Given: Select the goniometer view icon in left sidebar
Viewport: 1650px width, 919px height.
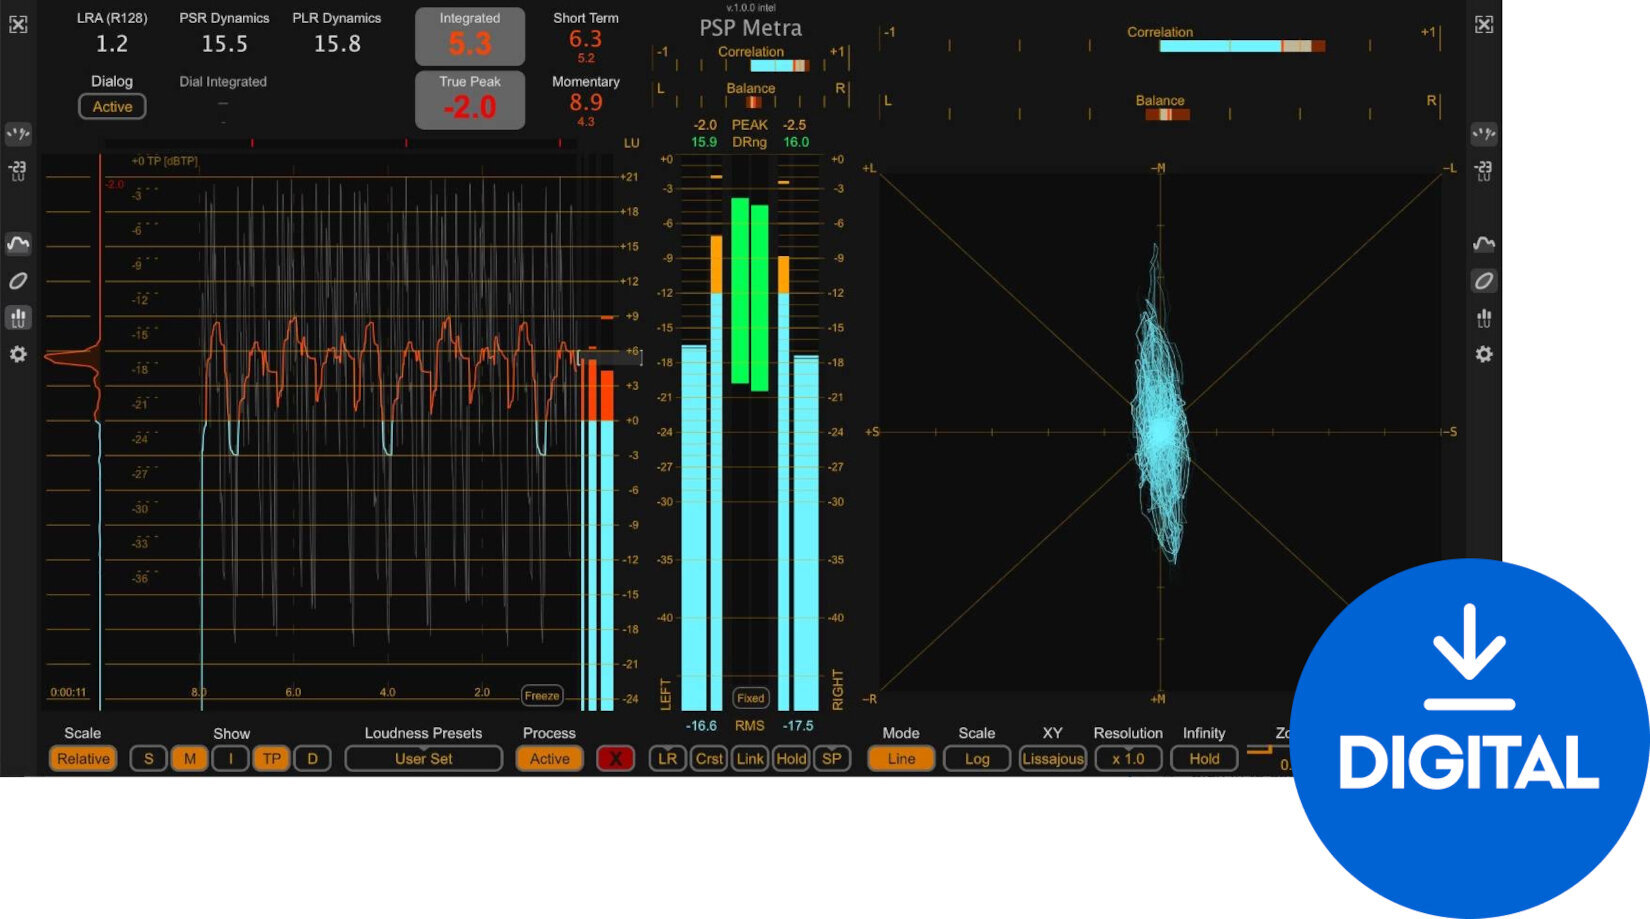Looking at the screenshot, I should click(18, 281).
